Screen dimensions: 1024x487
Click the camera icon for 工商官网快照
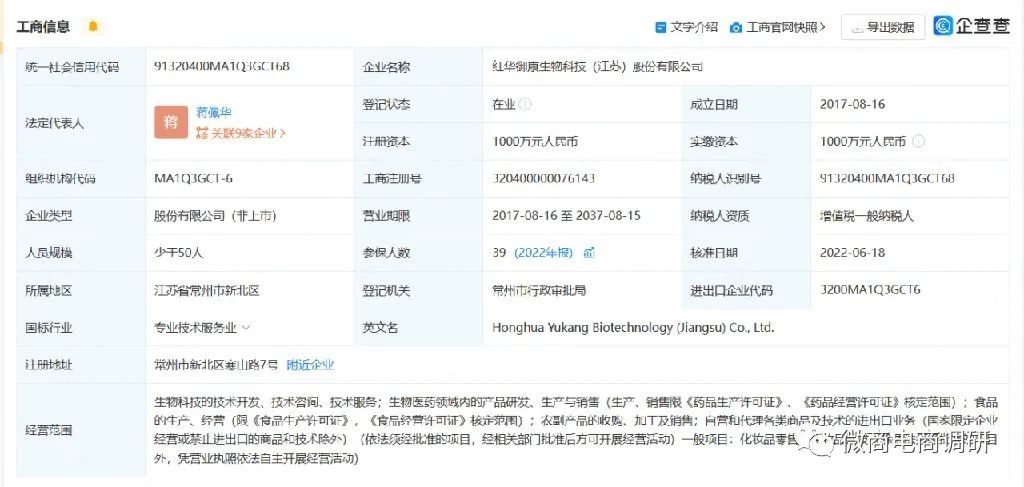[x=736, y=27]
